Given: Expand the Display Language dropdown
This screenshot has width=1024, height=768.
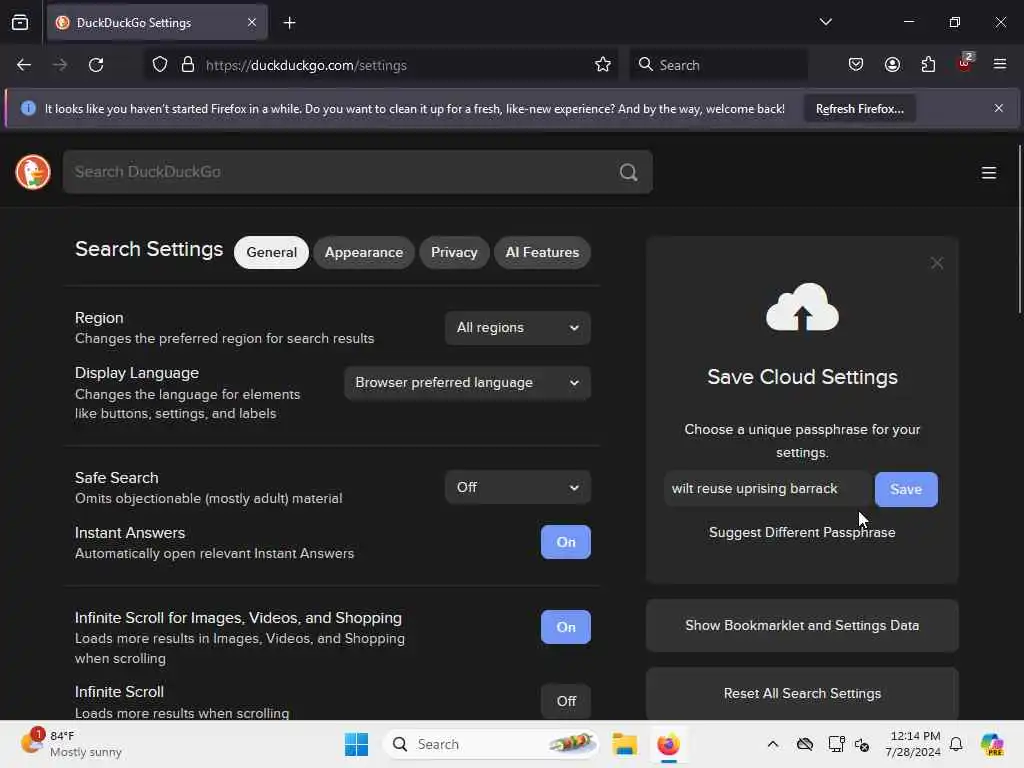Looking at the screenshot, I should tap(468, 383).
